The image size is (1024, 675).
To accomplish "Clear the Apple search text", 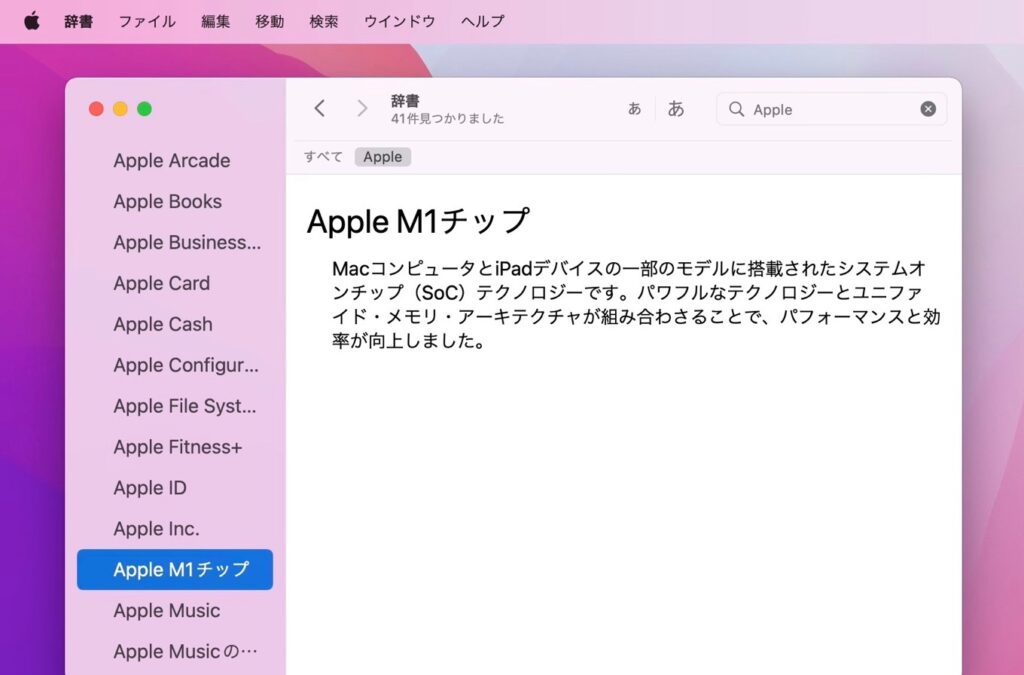I will coord(928,109).
